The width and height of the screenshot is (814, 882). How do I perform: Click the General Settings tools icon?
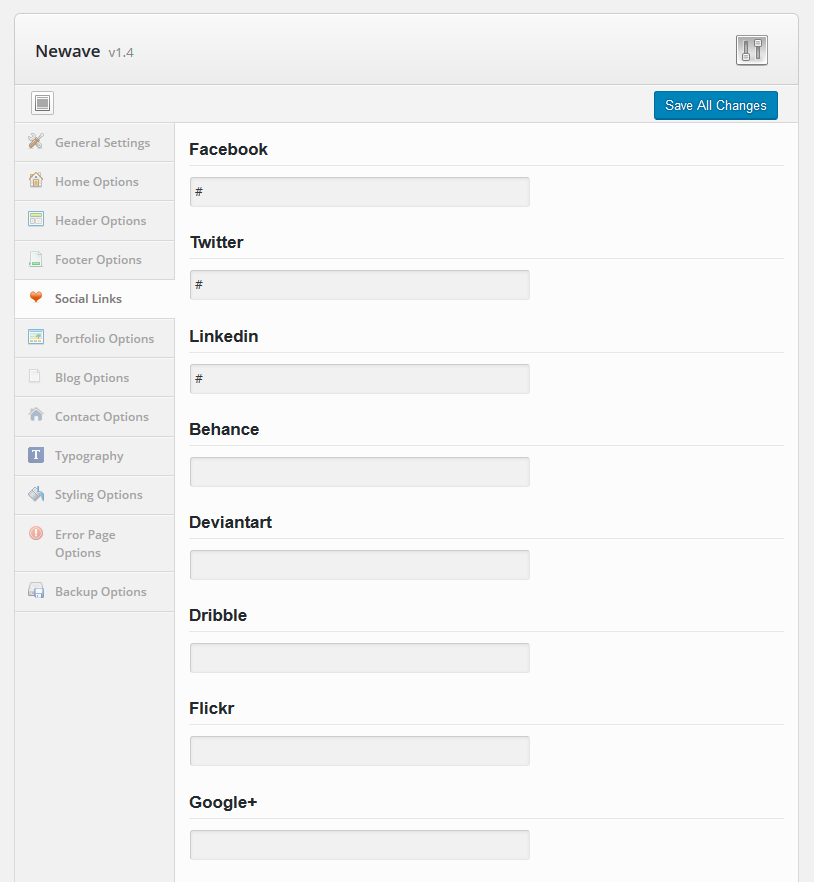(36, 141)
